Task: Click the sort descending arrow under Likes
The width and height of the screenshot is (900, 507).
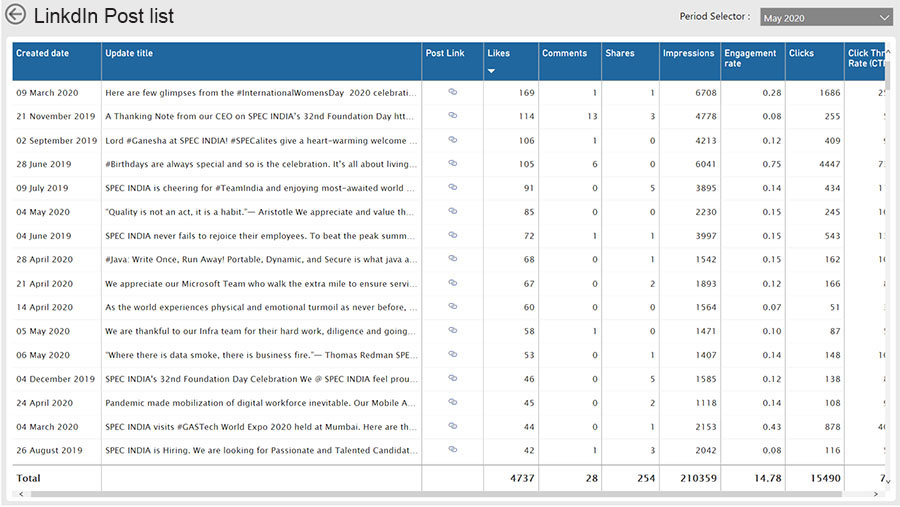Action: tap(491, 71)
